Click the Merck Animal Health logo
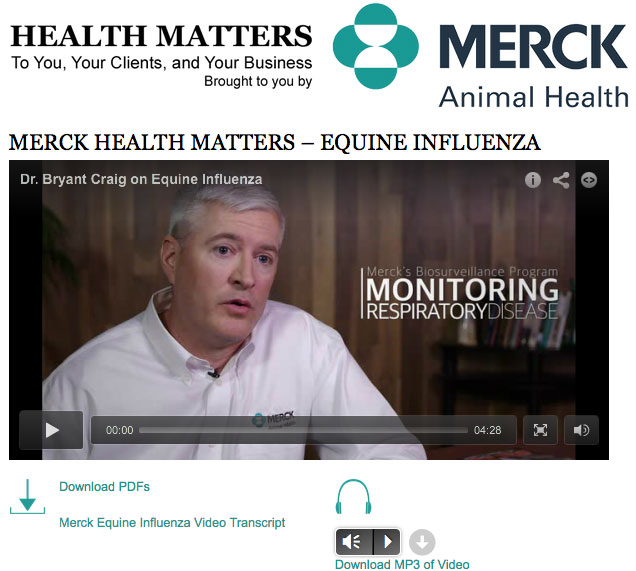This screenshot has width=636, height=571. coord(481,56)
